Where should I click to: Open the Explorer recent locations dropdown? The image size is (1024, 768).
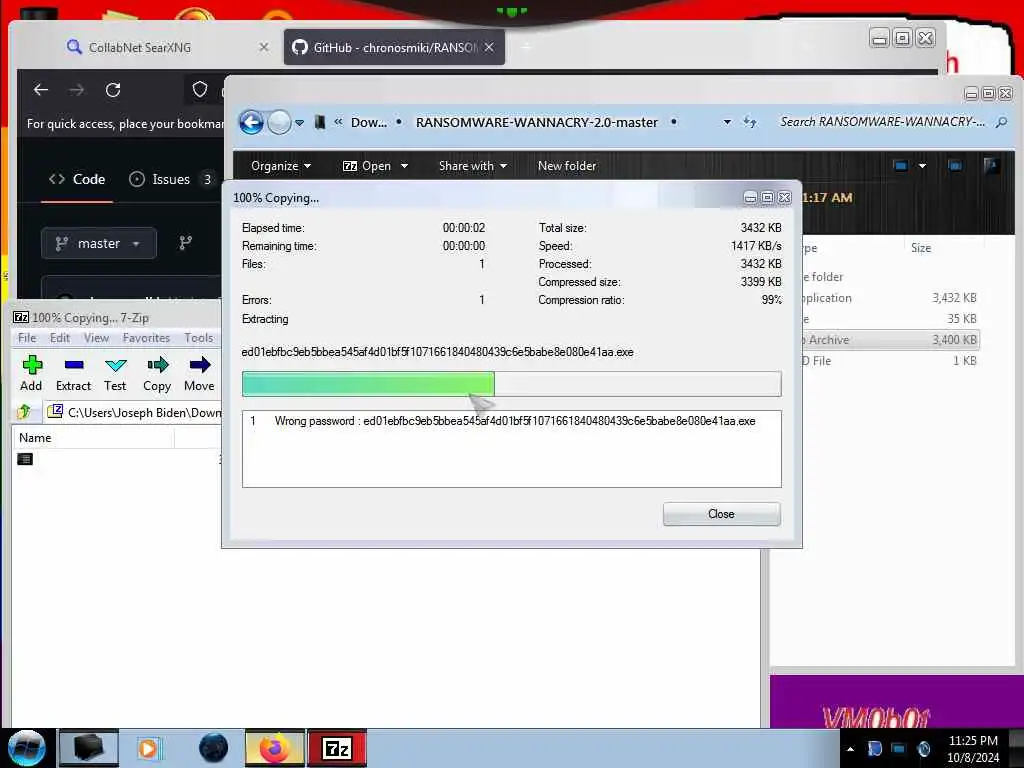[299, 122]
